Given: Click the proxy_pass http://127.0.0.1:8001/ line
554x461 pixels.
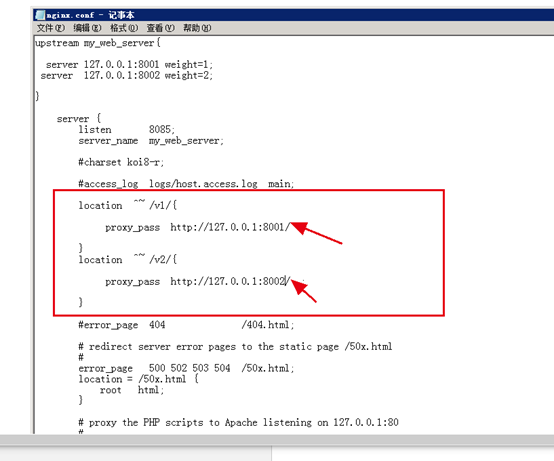Looking at the screenshot, I should (198, 227).
